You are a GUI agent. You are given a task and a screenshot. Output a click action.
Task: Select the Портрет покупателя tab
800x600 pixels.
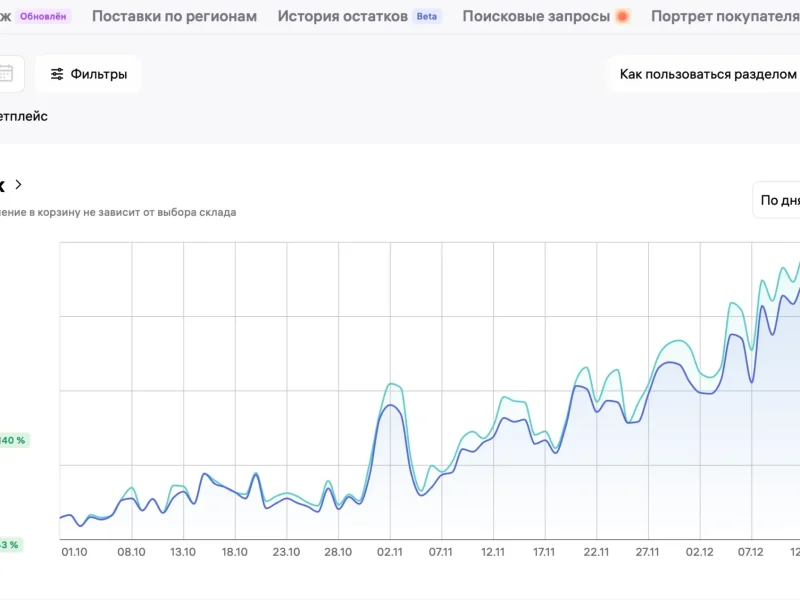[724, 17]
